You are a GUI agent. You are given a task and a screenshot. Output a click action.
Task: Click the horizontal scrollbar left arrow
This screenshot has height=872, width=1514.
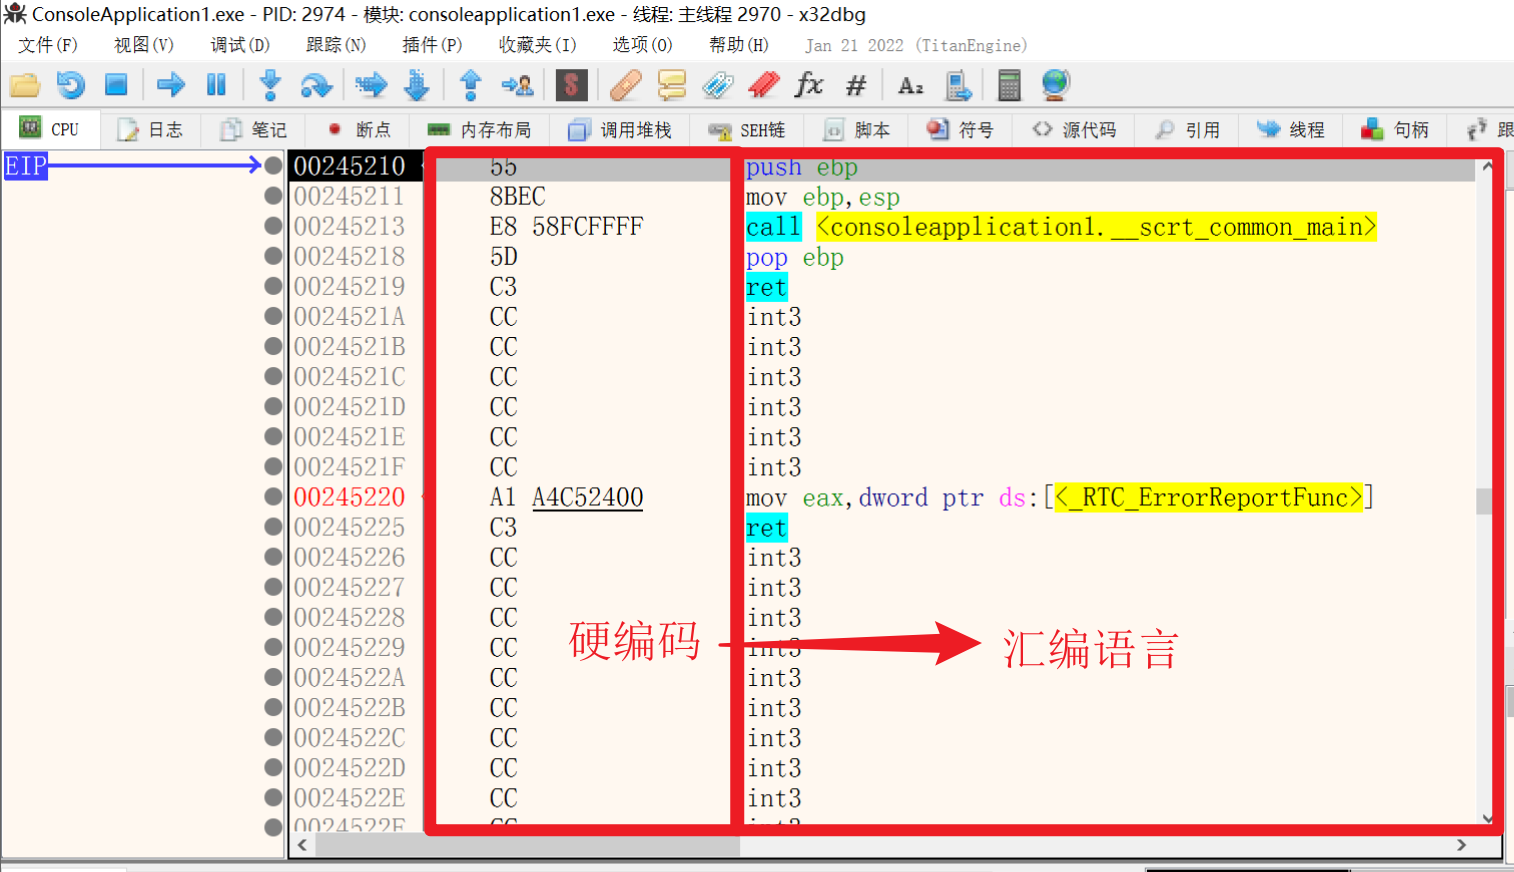pyautogui.click(x=301, y=845)
